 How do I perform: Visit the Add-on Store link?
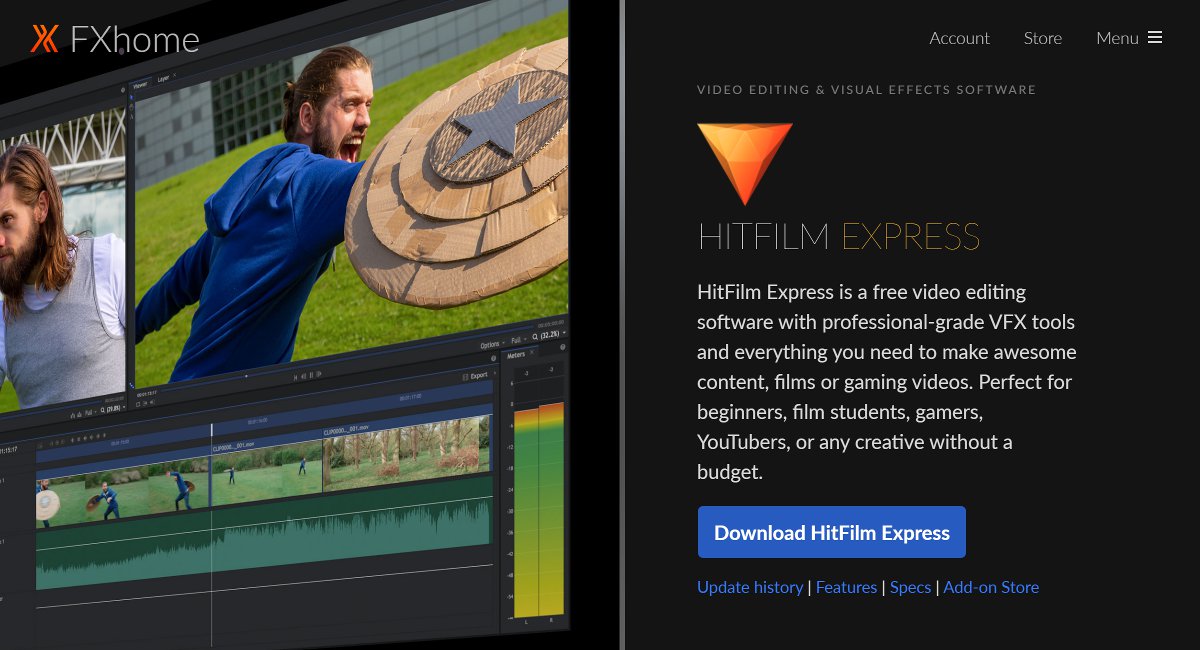click(x=991, y=587)
